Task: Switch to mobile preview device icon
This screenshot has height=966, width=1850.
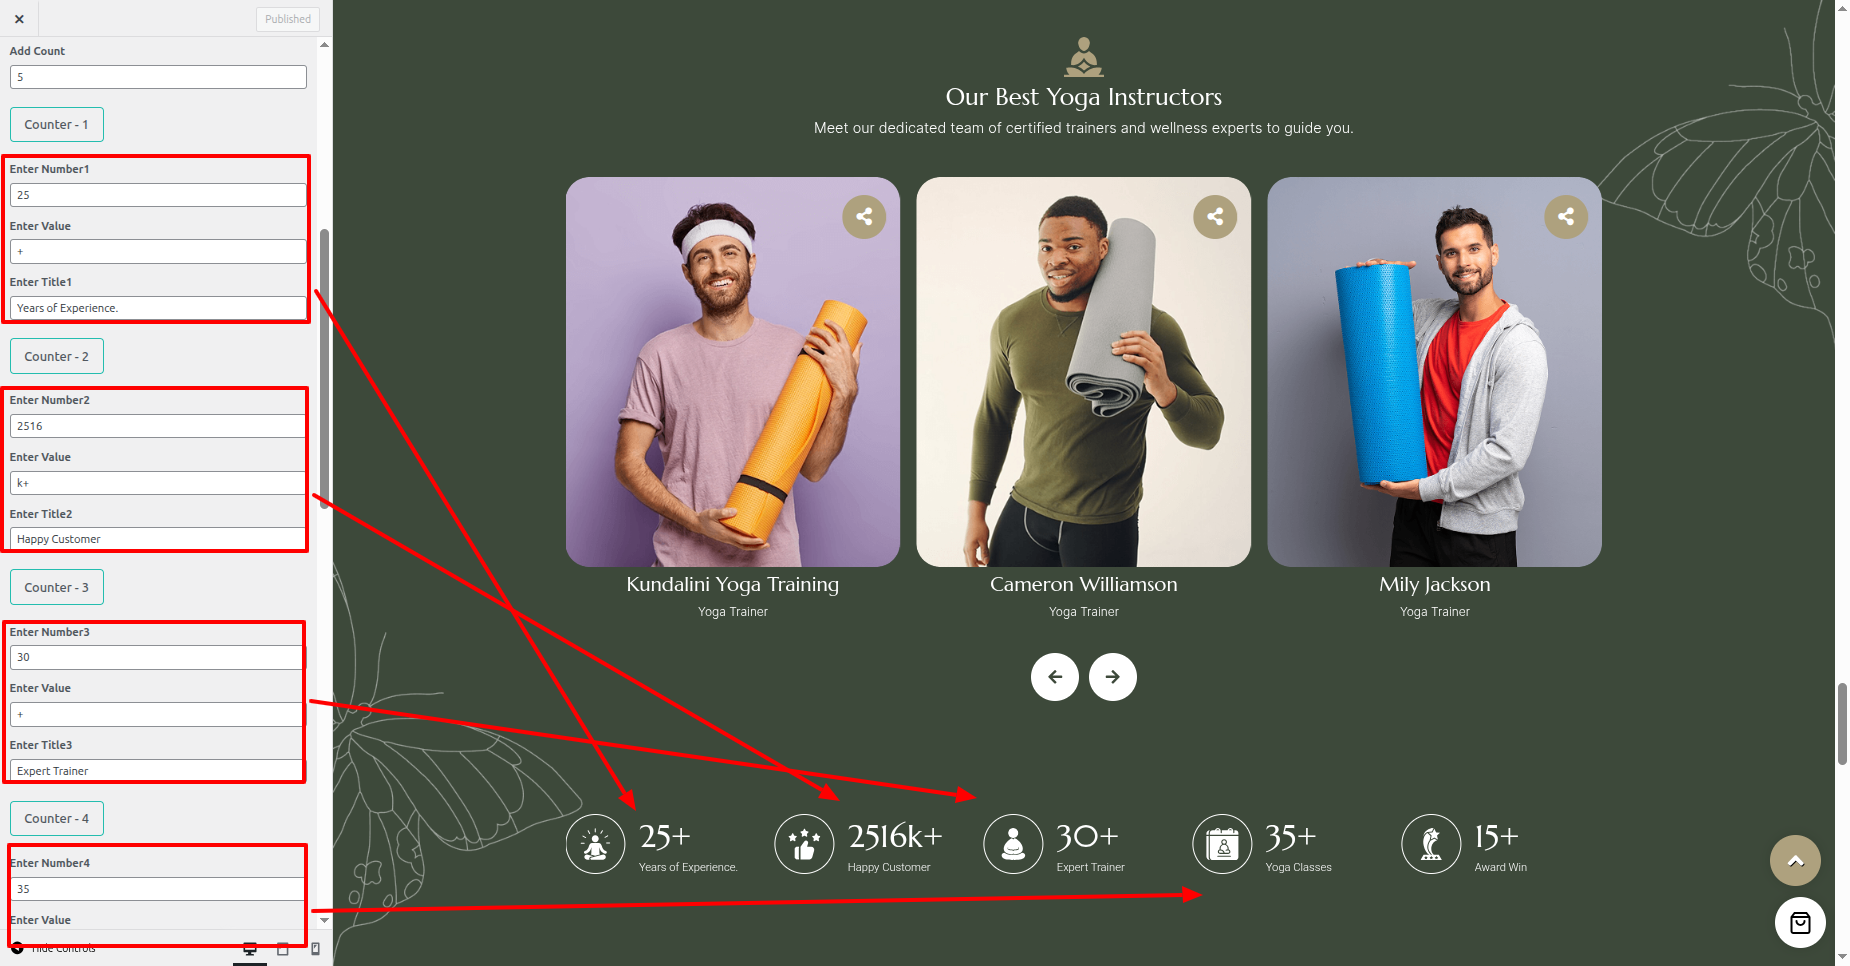Action: coord(316,949)
